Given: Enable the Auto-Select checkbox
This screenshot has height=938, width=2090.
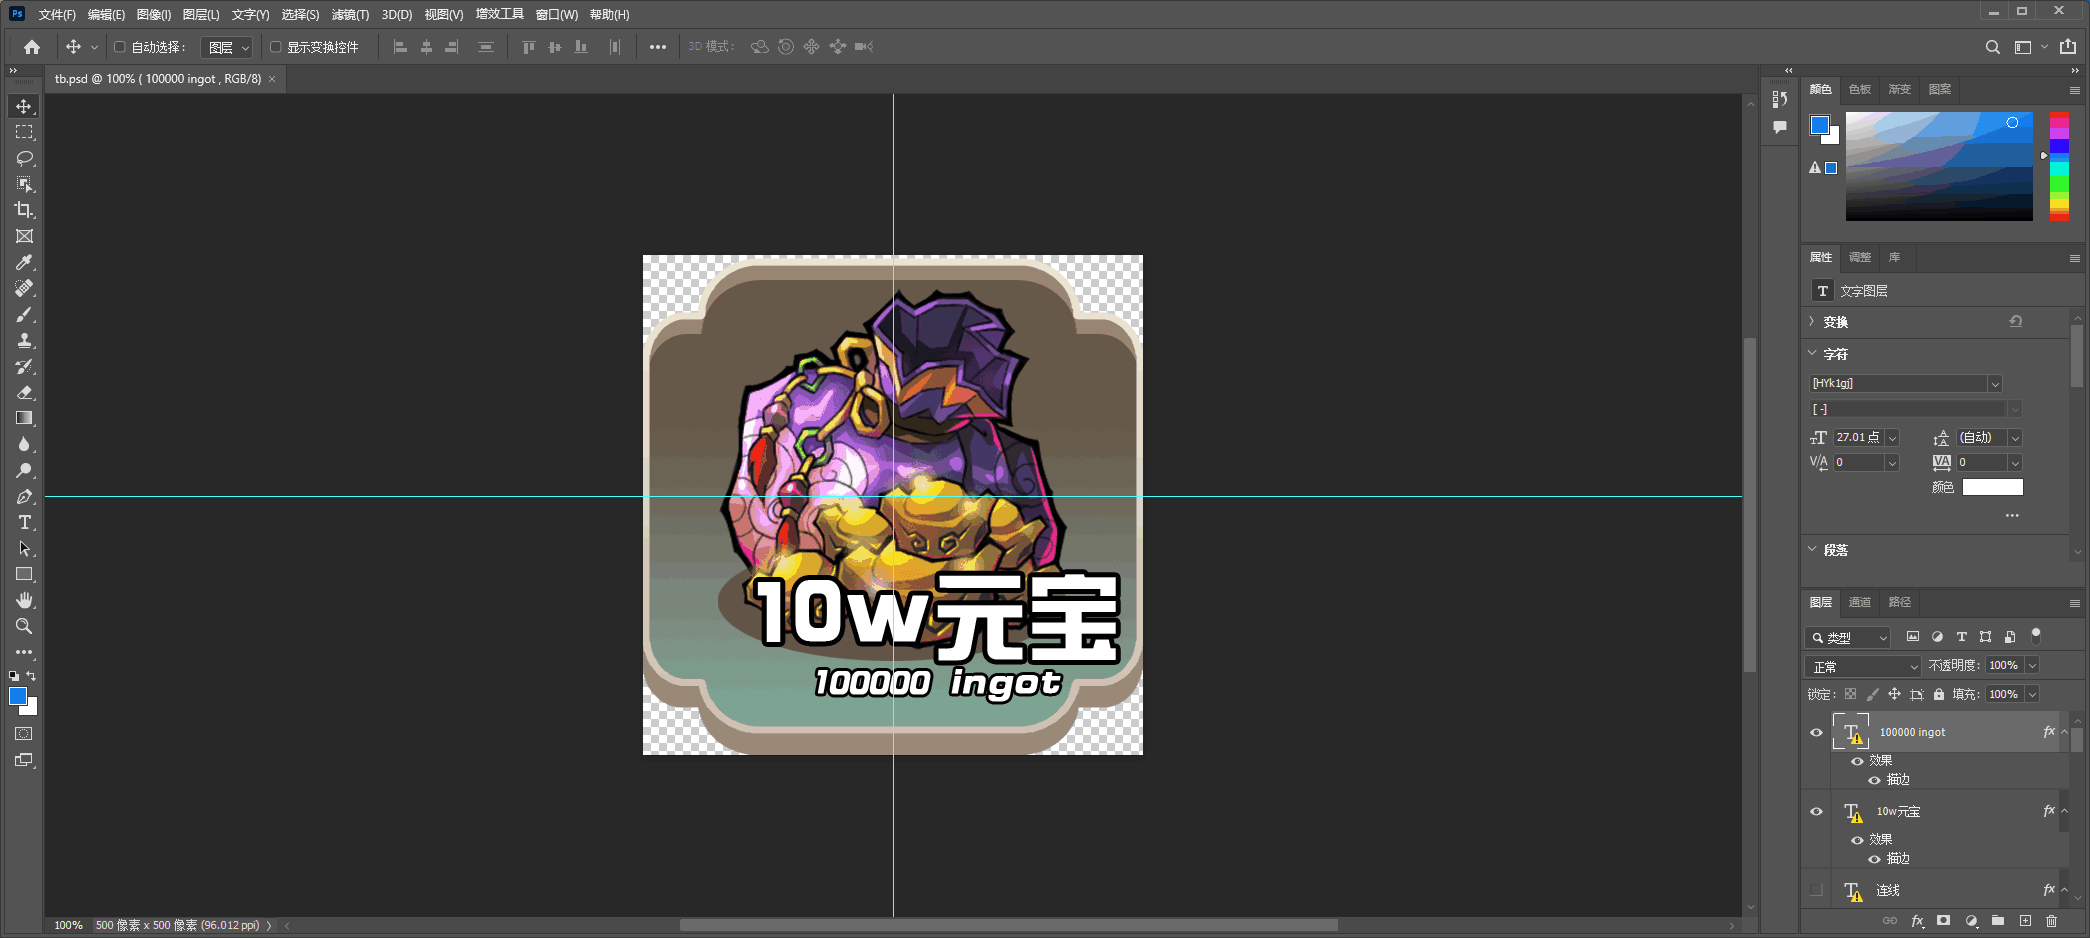Looking at the screenshot, I should click(x=120, y=47).
